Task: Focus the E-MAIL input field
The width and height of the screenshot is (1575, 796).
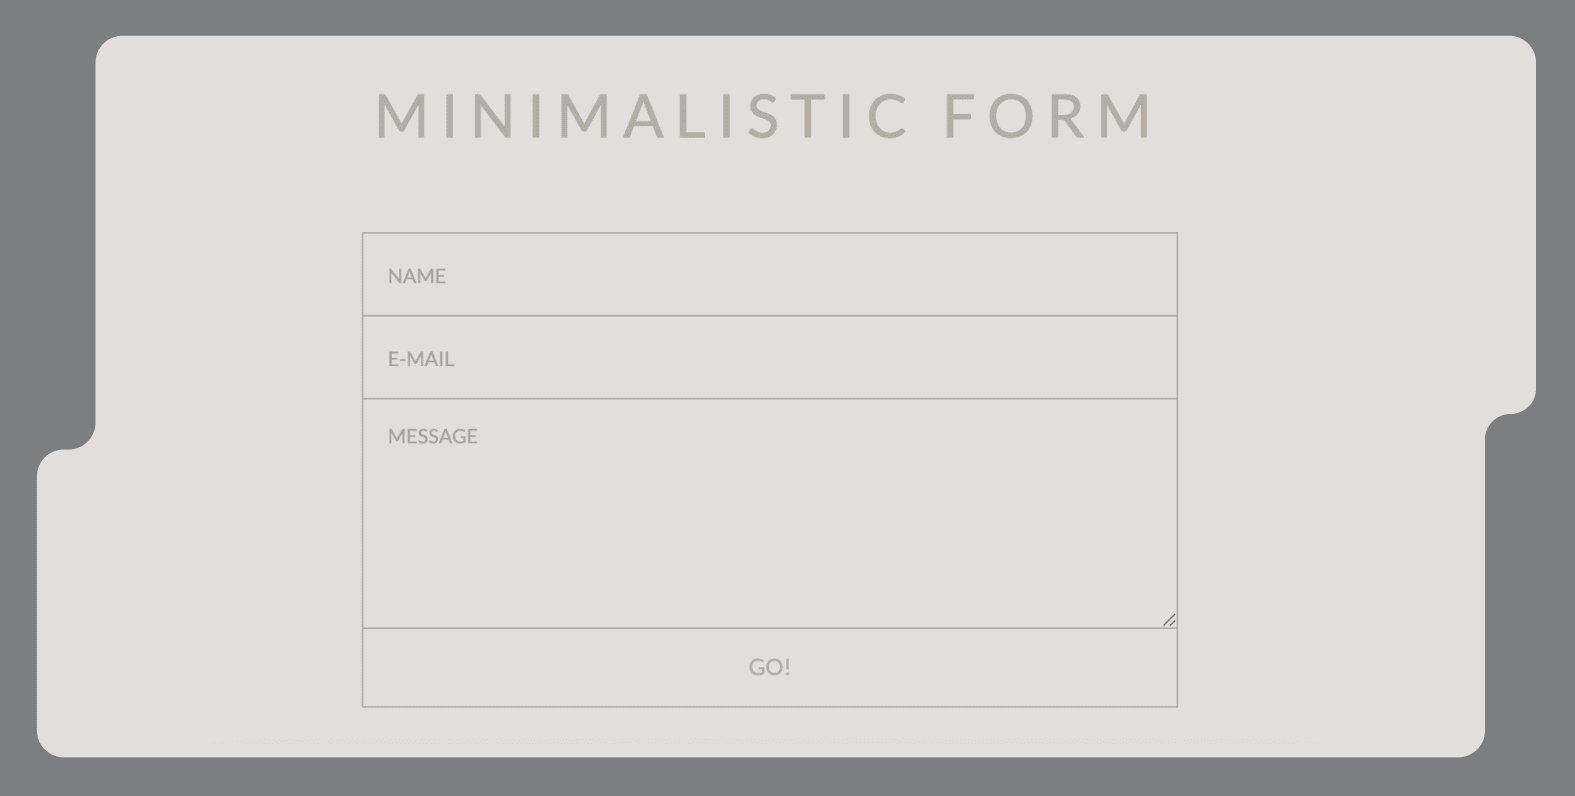Action: (x=769, y=358)
